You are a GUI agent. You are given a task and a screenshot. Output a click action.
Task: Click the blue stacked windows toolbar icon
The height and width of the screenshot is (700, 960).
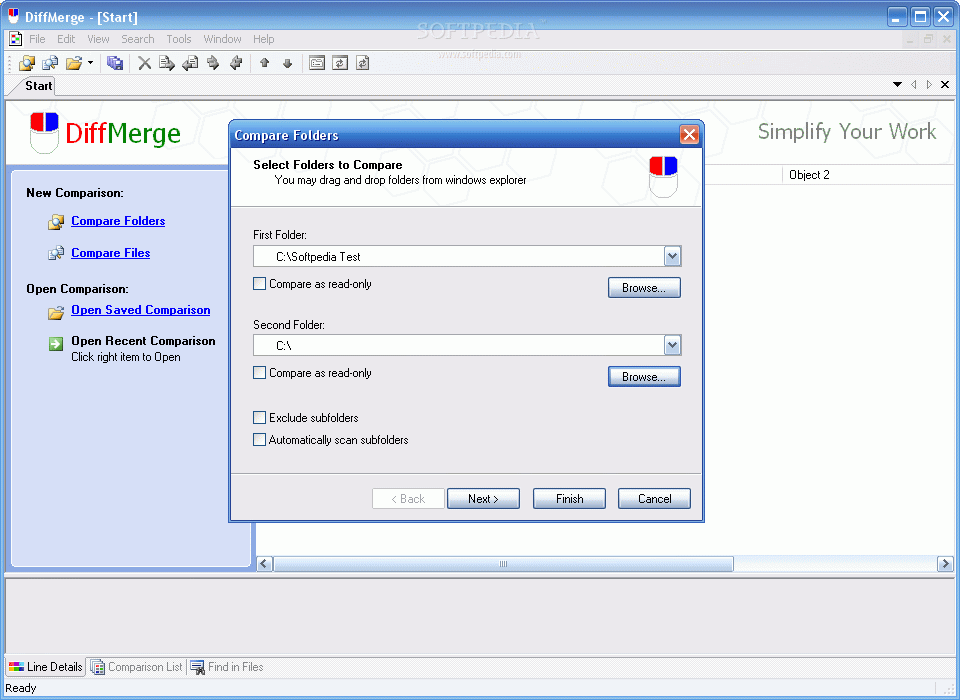click(x=115, y=63)
